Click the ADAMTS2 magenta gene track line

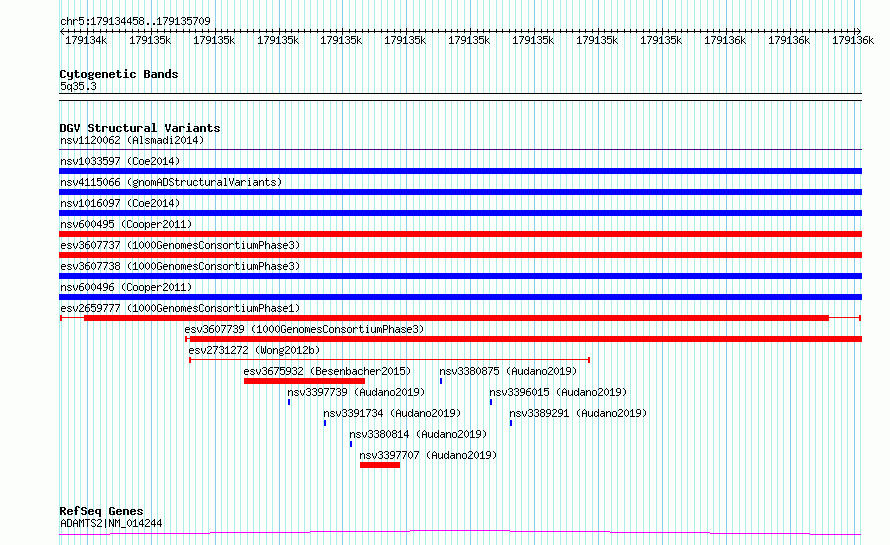(460, 533)
